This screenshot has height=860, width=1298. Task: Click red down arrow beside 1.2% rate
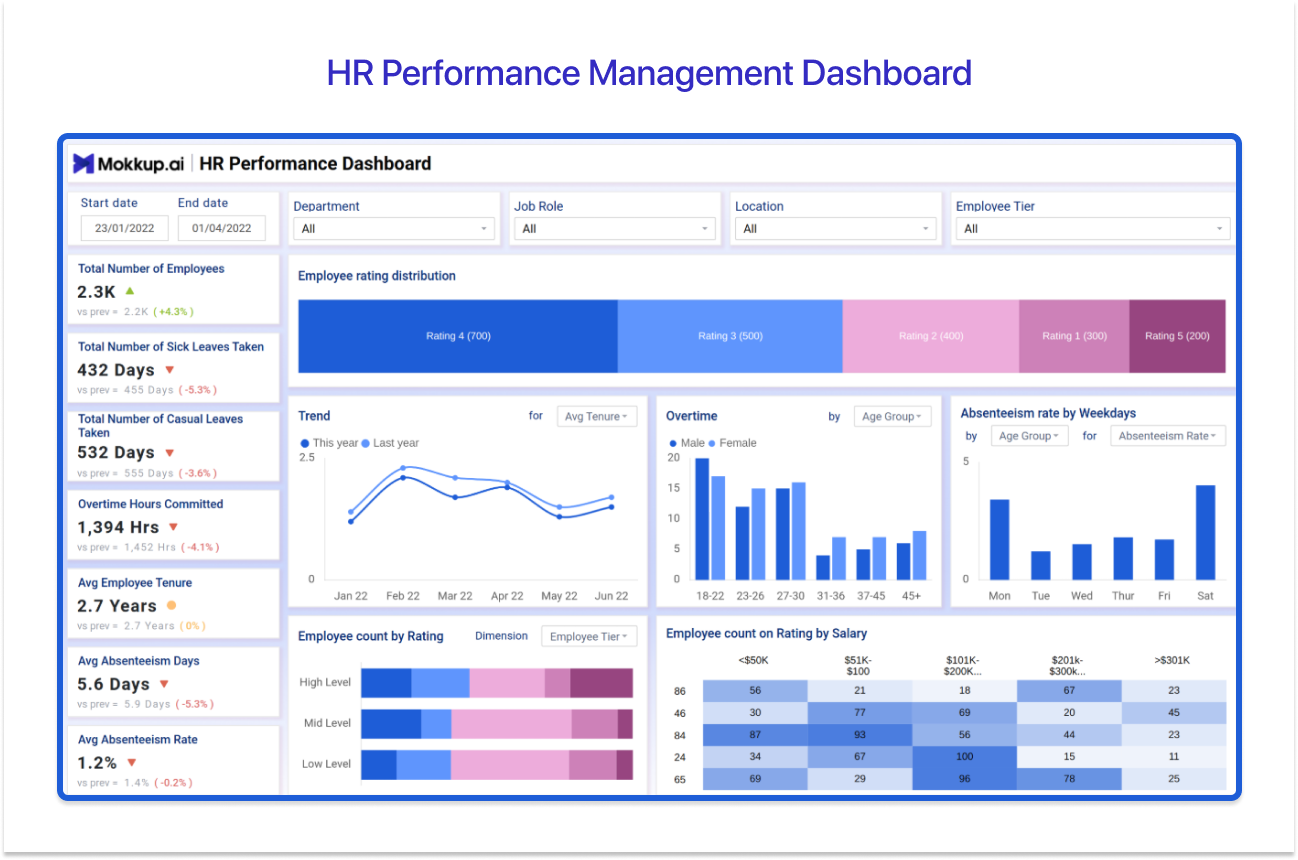tap(131, 762)
